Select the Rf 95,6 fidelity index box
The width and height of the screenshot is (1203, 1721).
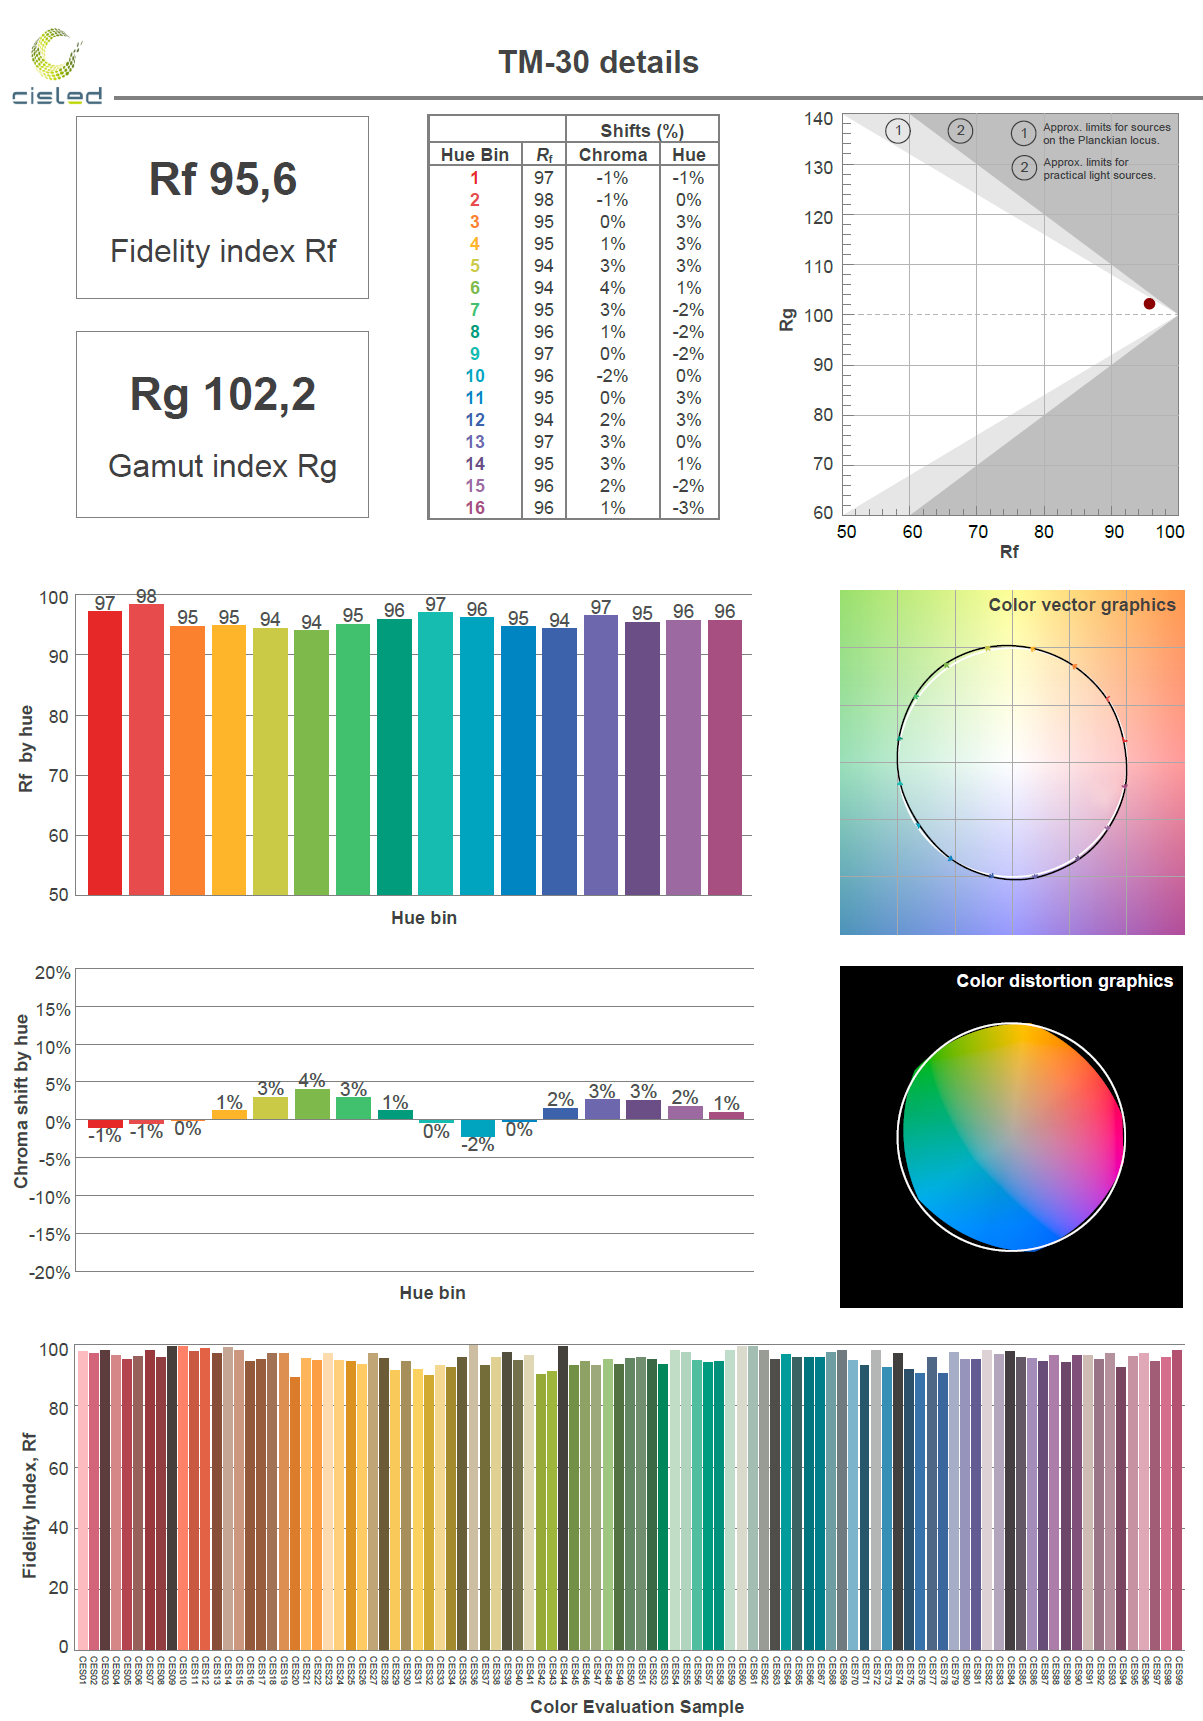tap(222, 207)
